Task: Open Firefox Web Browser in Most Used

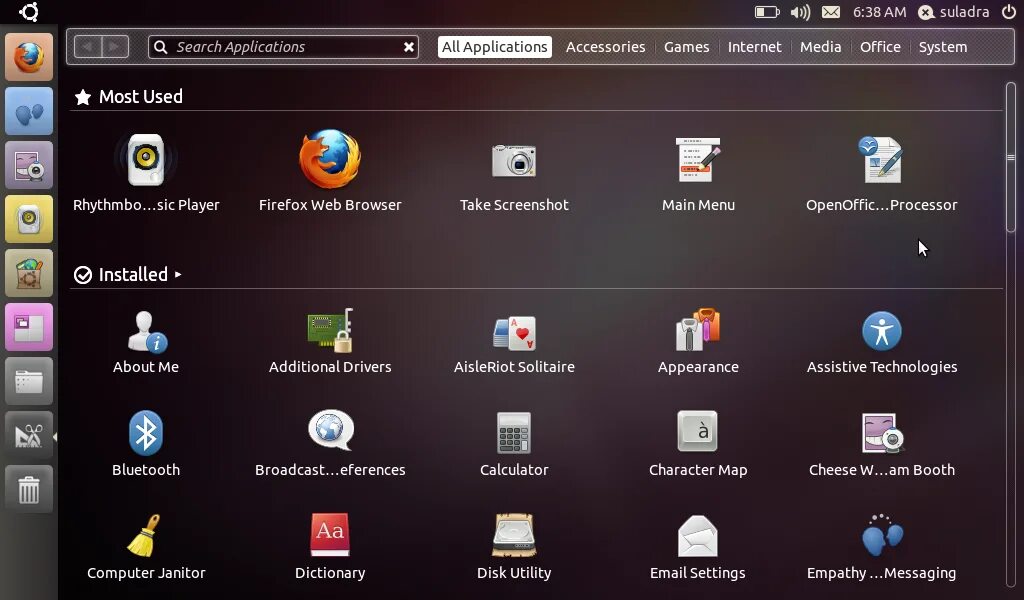Action: [330, 172]
